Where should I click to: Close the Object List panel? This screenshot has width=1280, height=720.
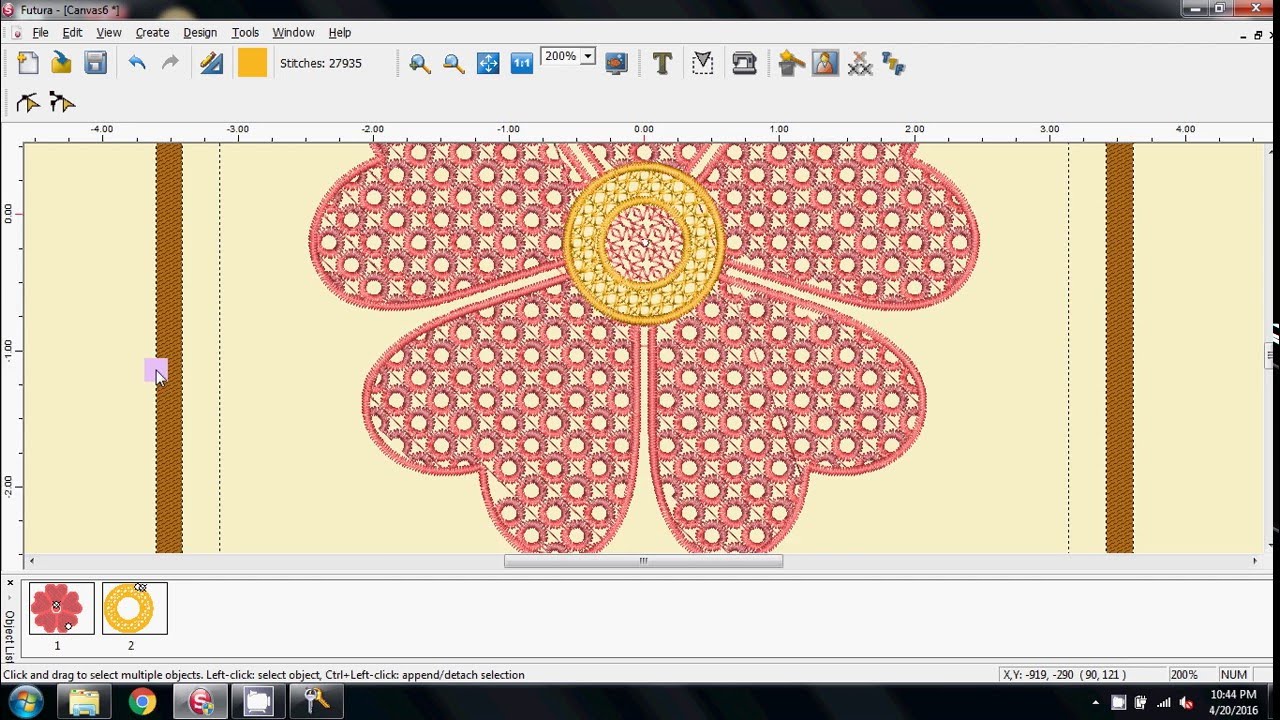pos(10,583)
